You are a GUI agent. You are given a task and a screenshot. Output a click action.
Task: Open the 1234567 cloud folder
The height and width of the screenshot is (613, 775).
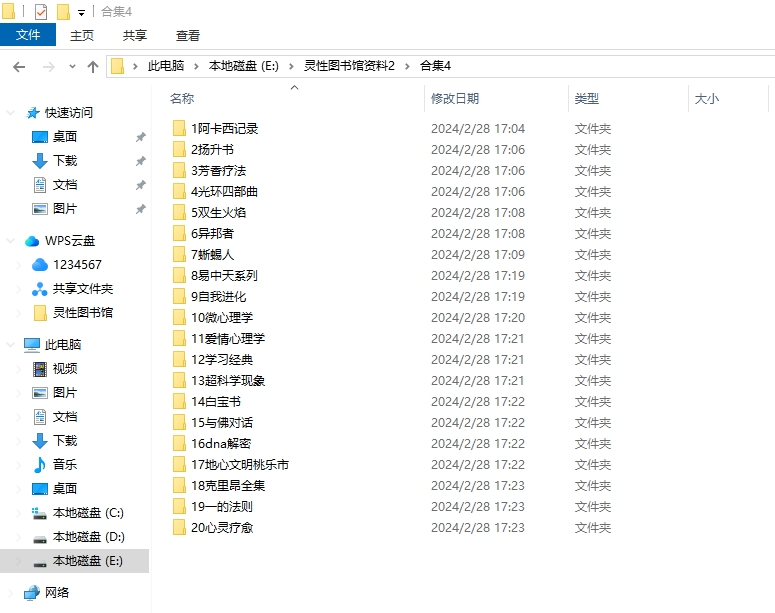77,265
